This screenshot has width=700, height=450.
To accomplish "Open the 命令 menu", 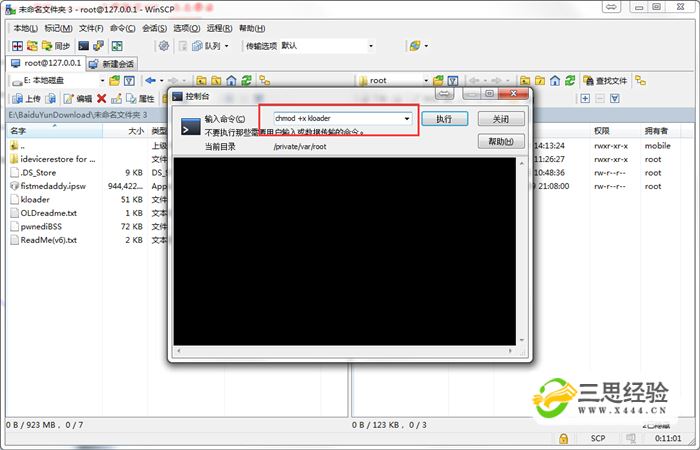I will (x=120, y=28).
